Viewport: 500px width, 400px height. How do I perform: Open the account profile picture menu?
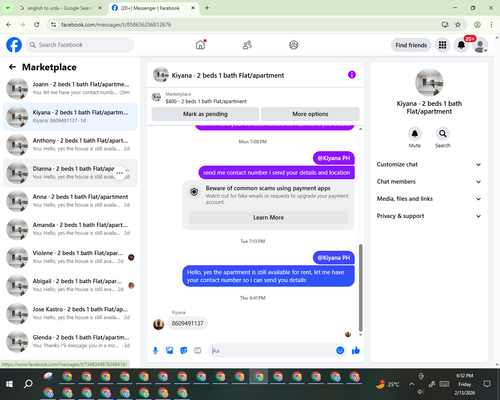point(480,45)
